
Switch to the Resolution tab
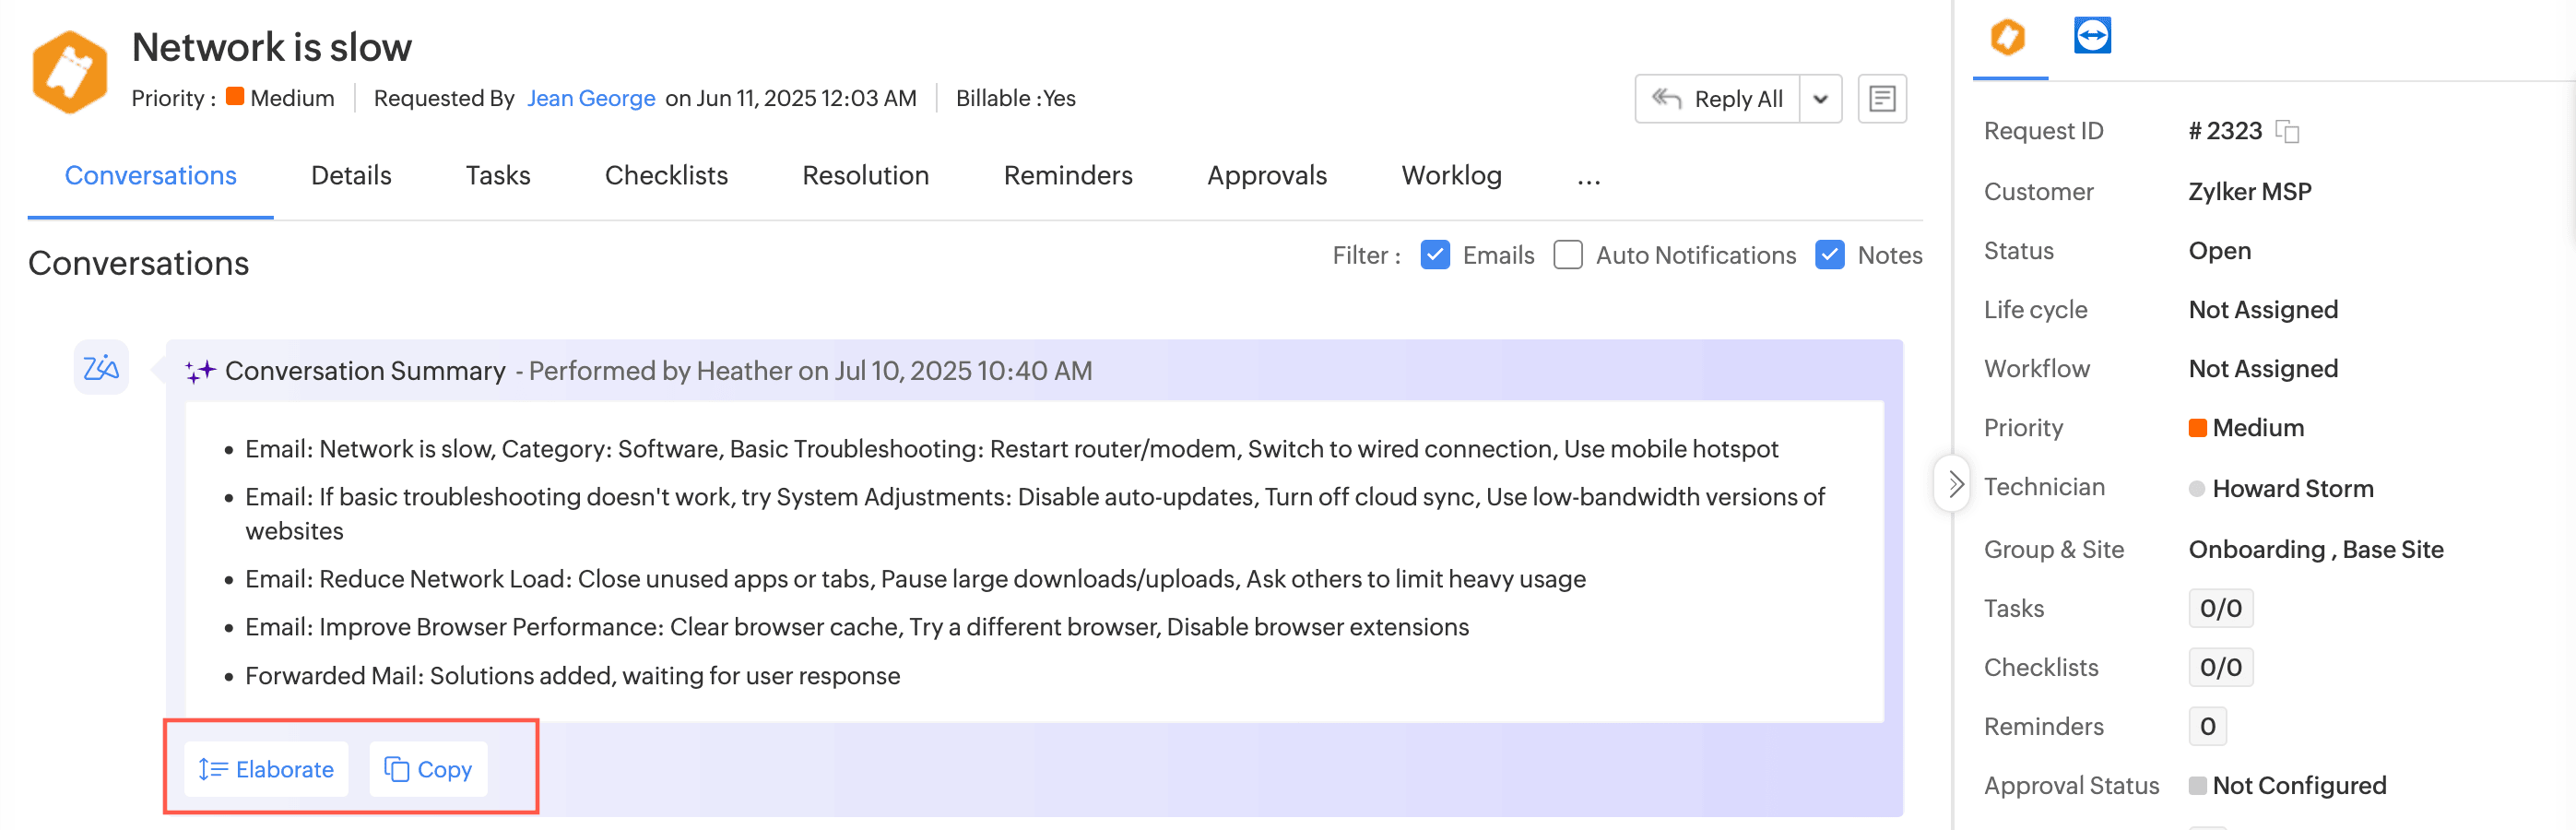(x=865, y=176)
